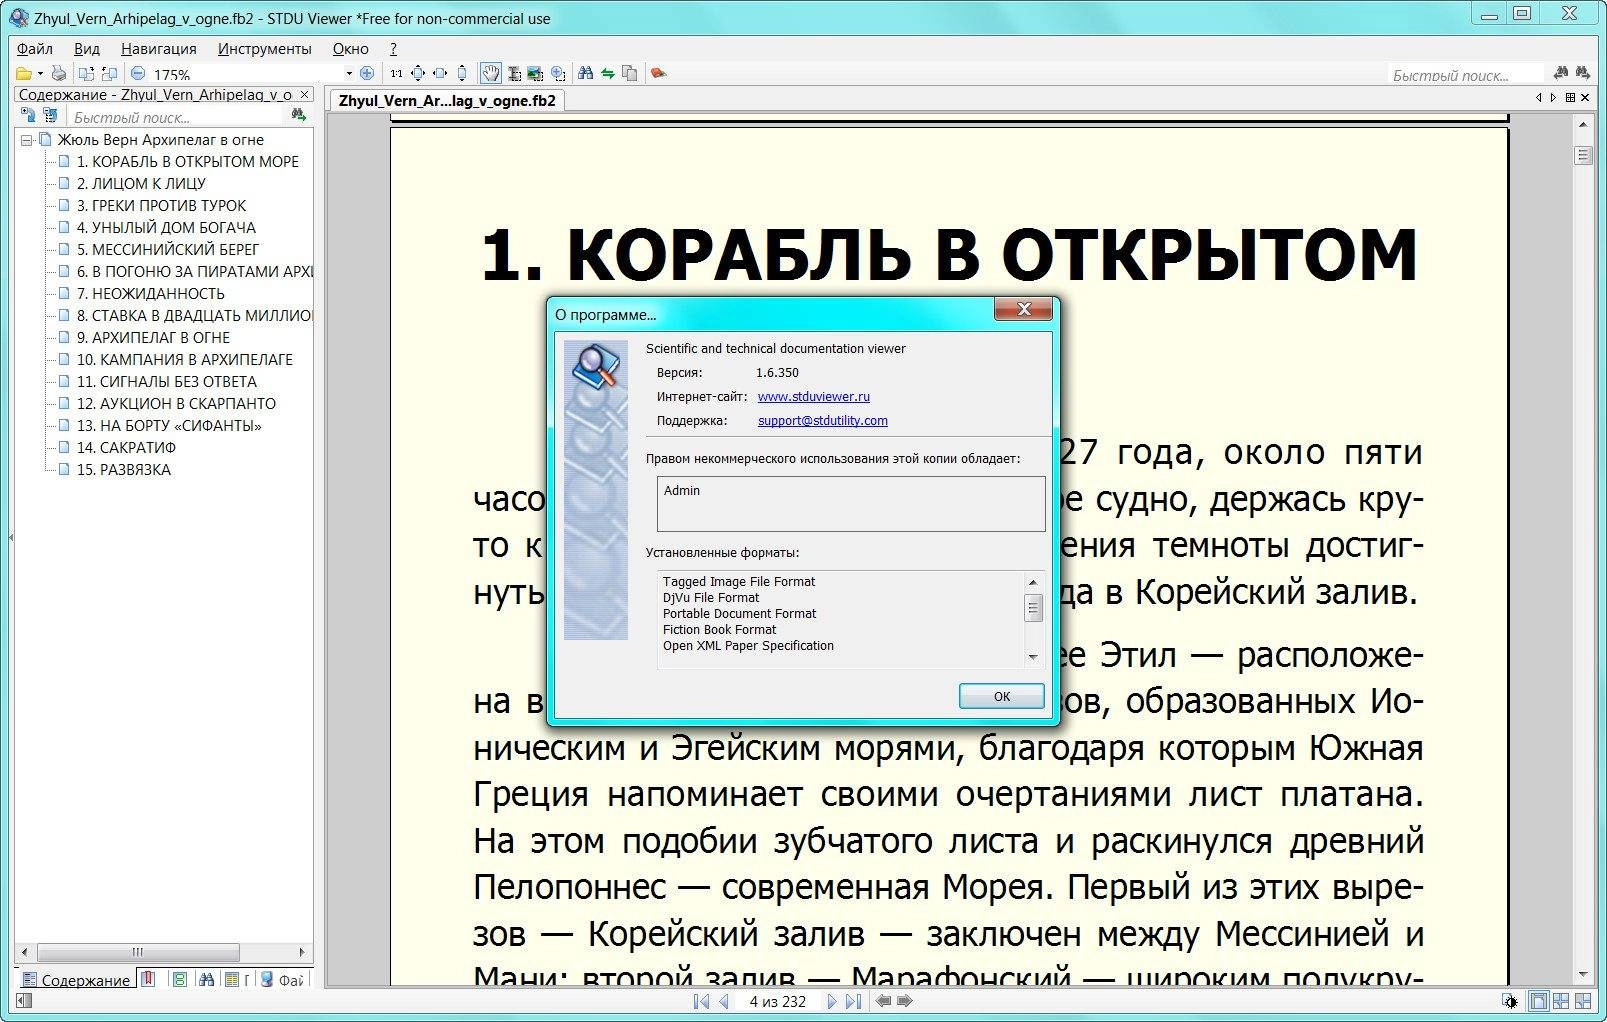
Task: Close the О программе dialog
Action: [1023, 310]
